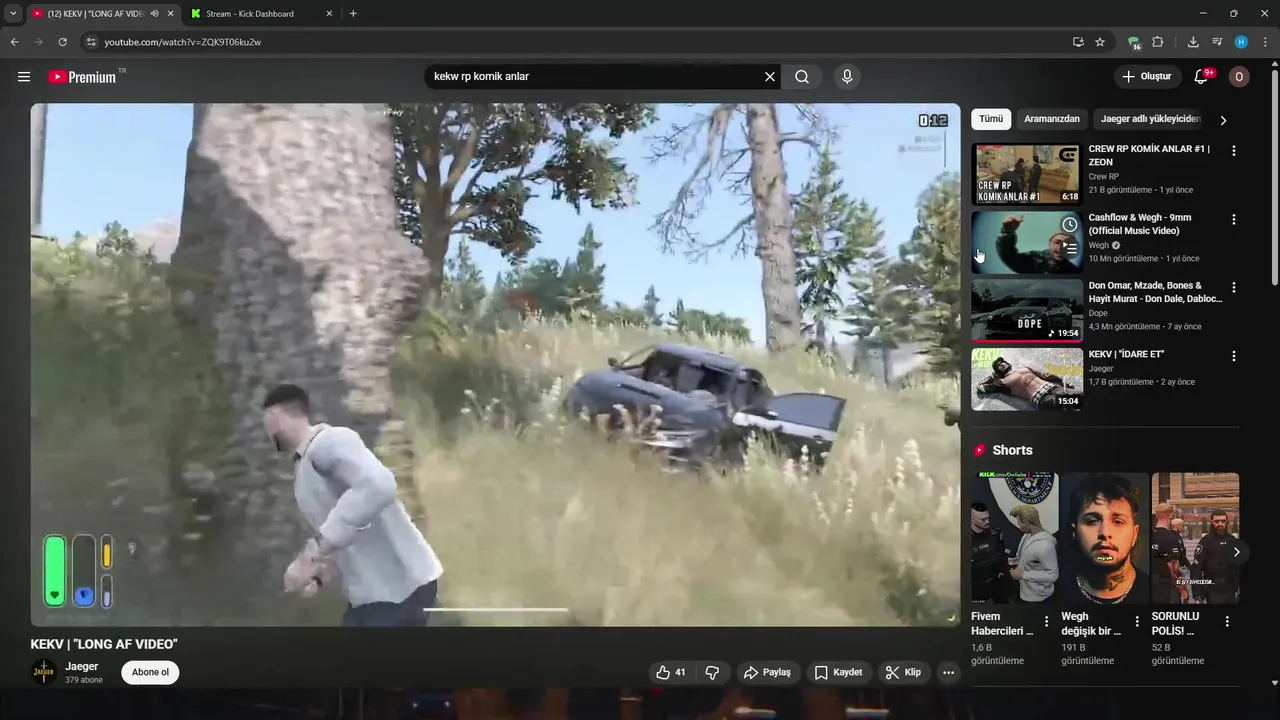
Task: Open options for Don Omar Mzade video
Action: [x=1233, y=287]
